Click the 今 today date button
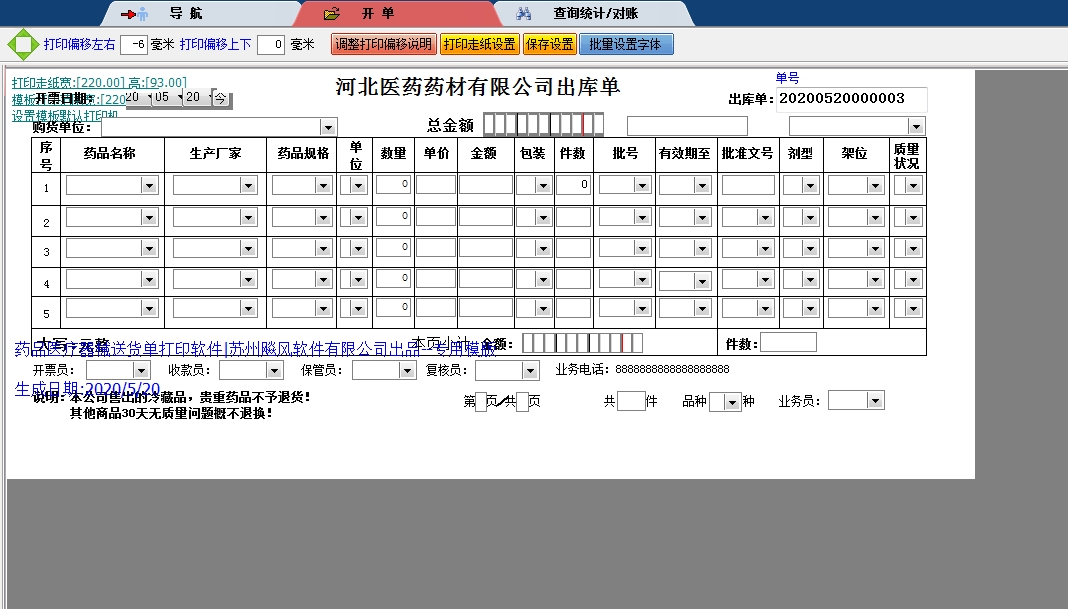1068x609 pixels. coord(219,98)
